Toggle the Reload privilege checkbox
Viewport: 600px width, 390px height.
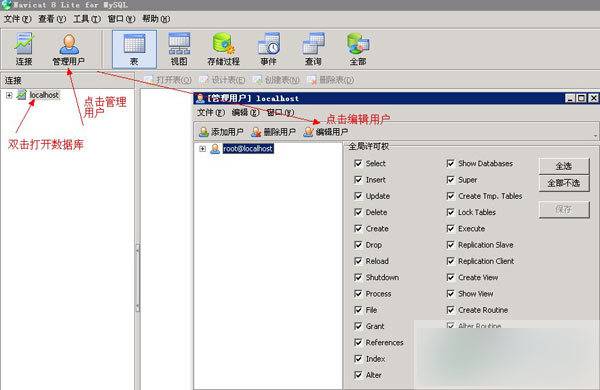click(x=358, y=261)
